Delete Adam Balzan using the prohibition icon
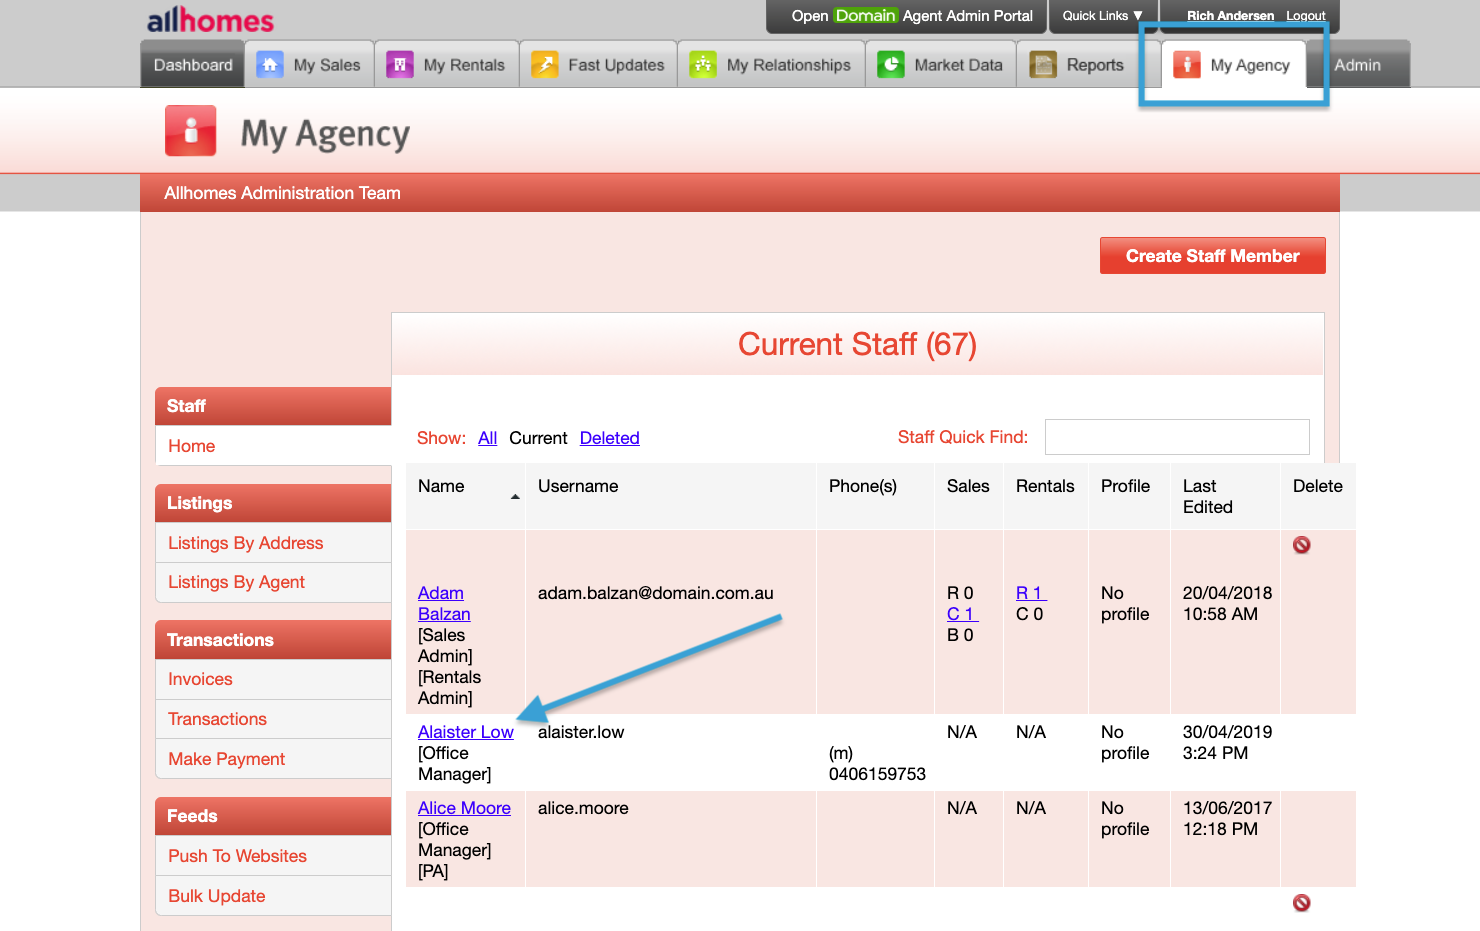Screen dimensions: 1480x931 1302,544
